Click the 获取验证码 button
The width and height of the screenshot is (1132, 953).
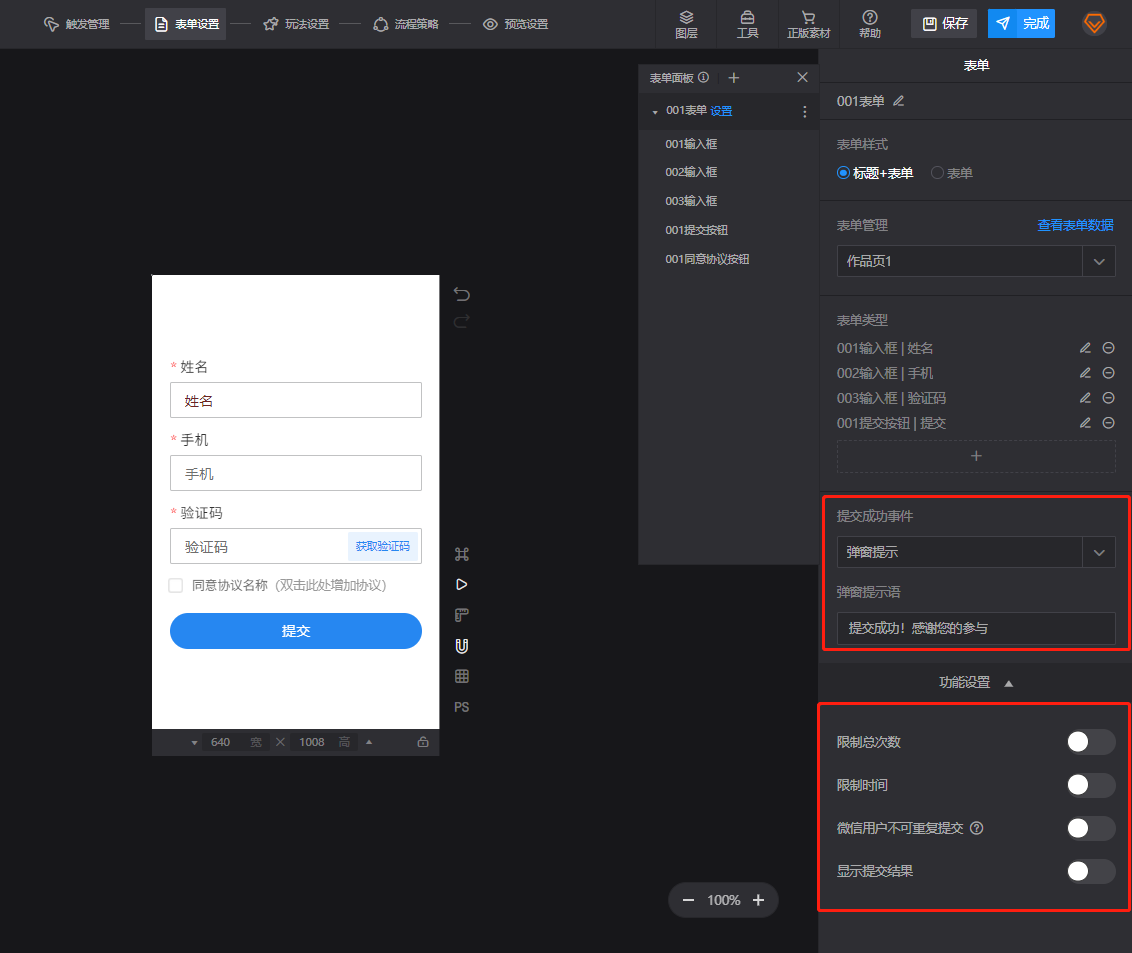383,547
